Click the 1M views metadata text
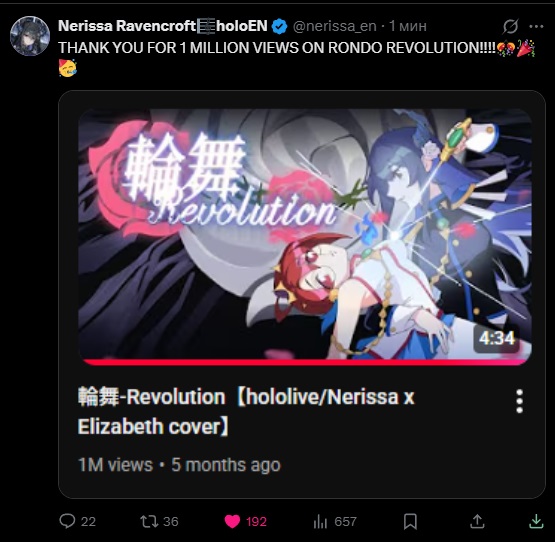The height and width of the screenshot is (542, 555). [x=115, y=464]
